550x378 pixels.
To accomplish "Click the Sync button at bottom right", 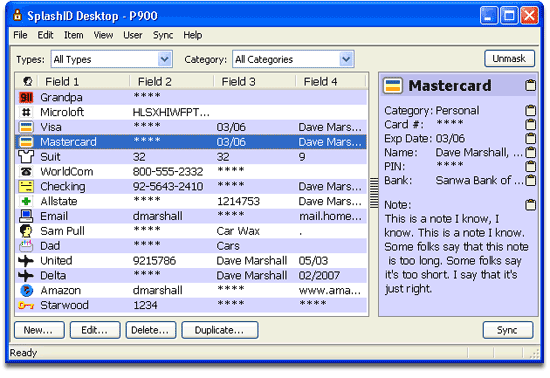I will point(508,330).
